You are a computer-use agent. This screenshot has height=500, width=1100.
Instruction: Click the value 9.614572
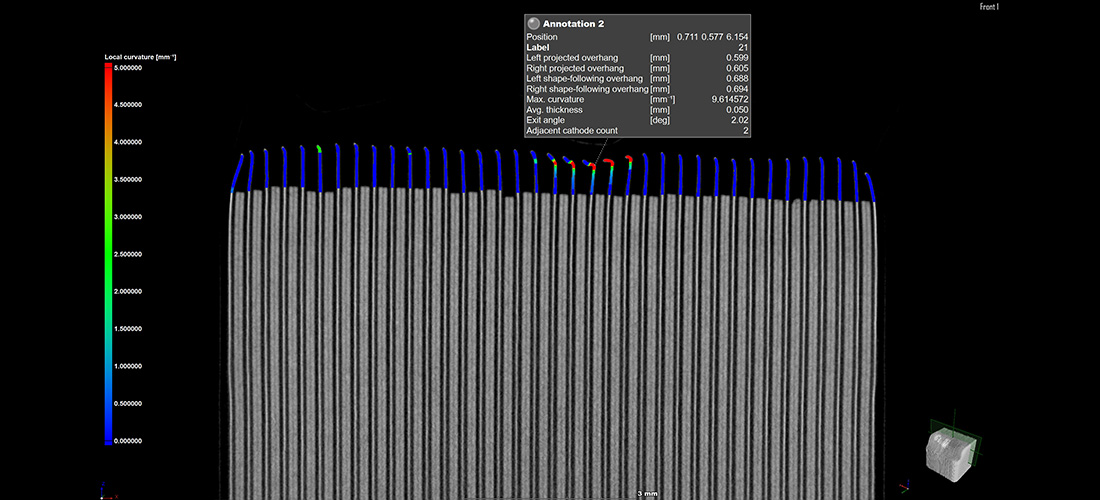731,100
